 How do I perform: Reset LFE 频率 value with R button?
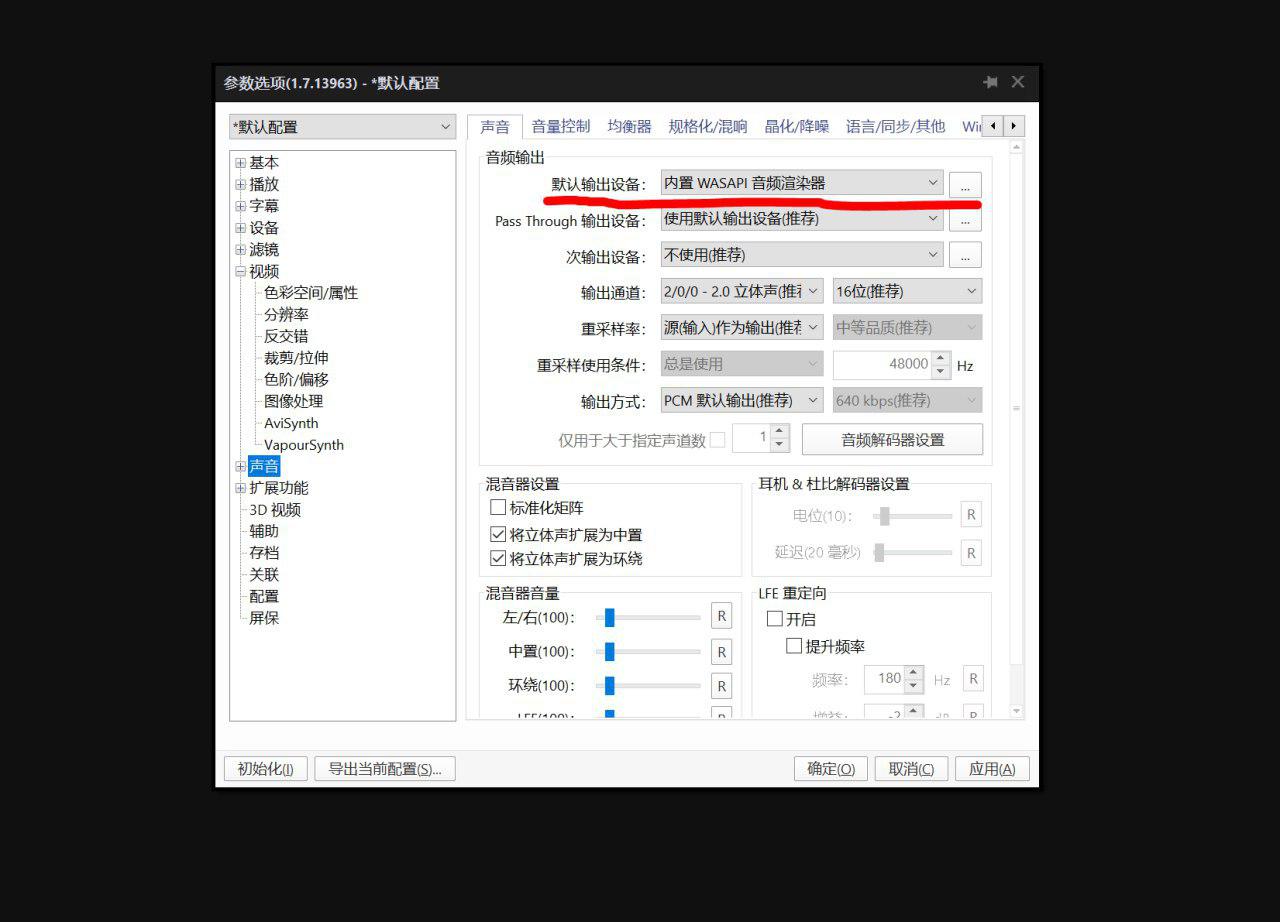tap(972, 678)
